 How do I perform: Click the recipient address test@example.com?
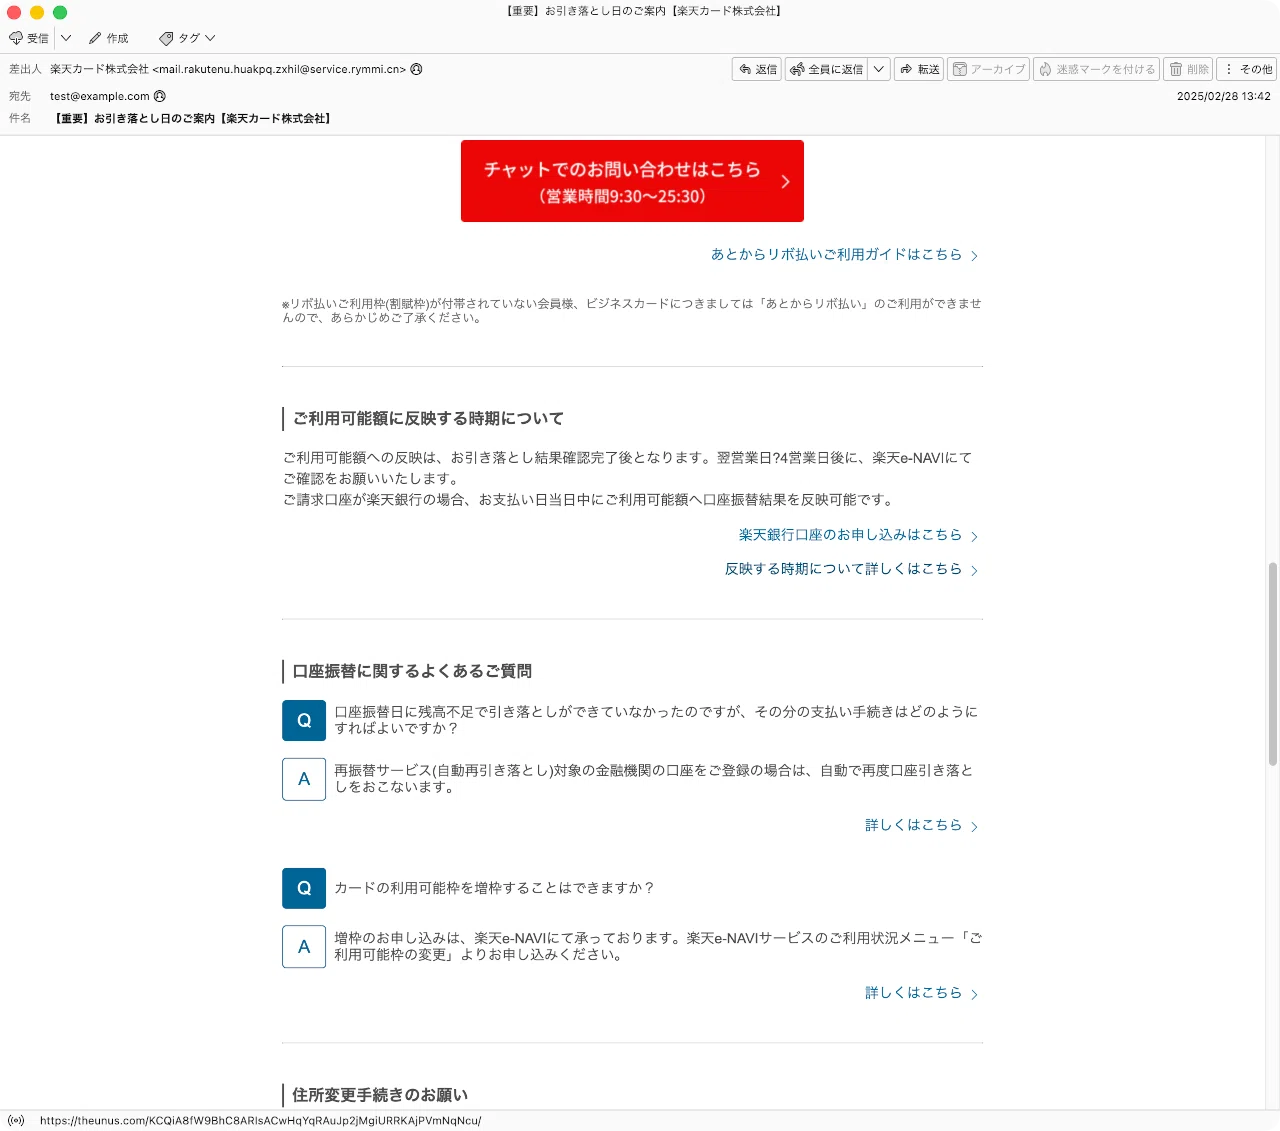(x=100, y=96)
